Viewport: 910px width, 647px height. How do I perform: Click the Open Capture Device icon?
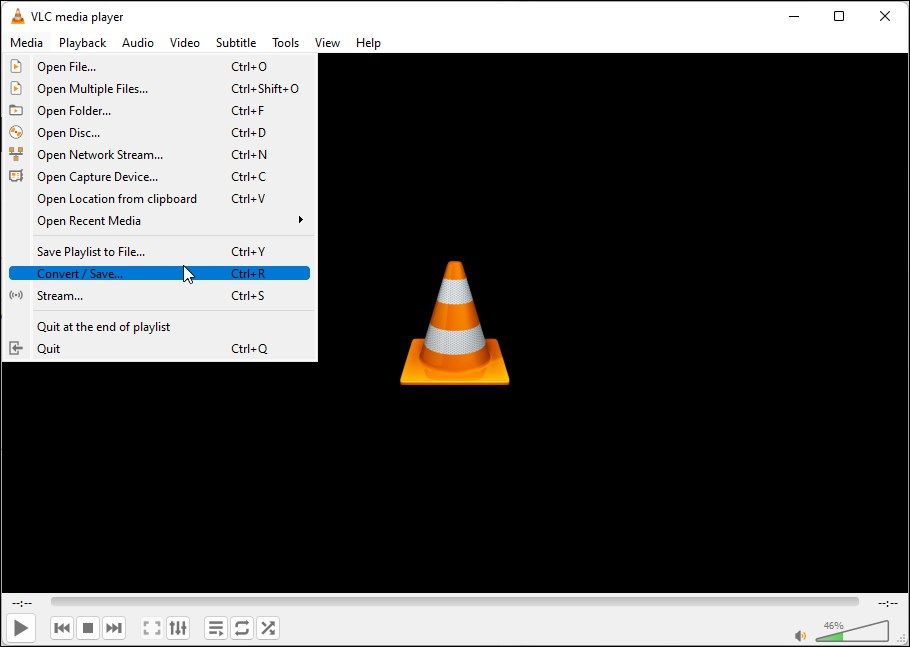(15, 176)
